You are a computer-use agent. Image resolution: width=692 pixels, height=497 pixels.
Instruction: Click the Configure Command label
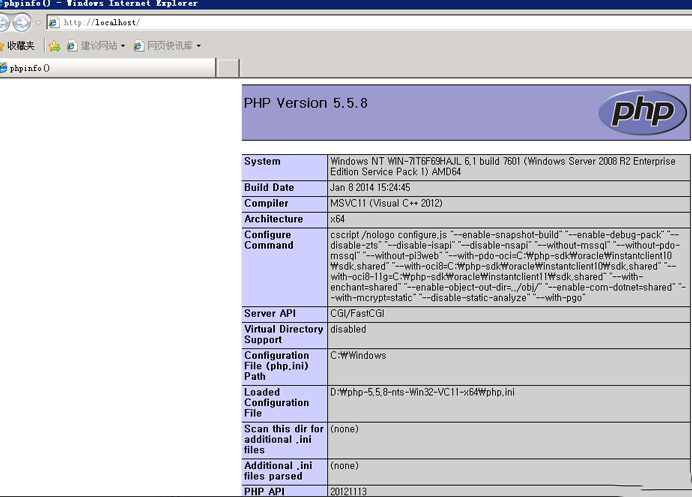[x=269, y=240]
